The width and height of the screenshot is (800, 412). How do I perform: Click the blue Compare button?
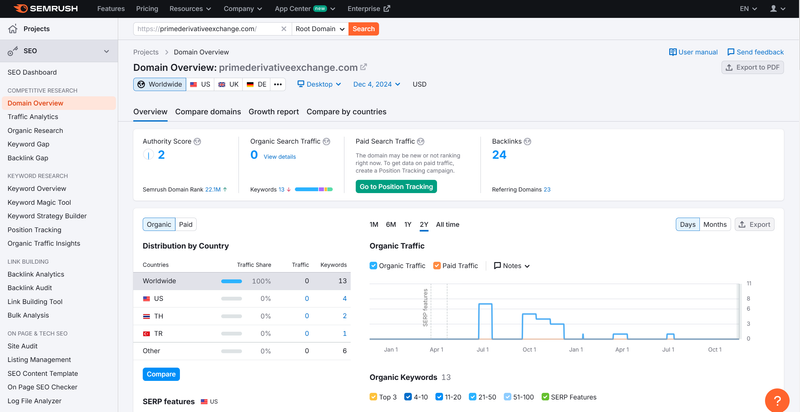click(x=161, y=374)
